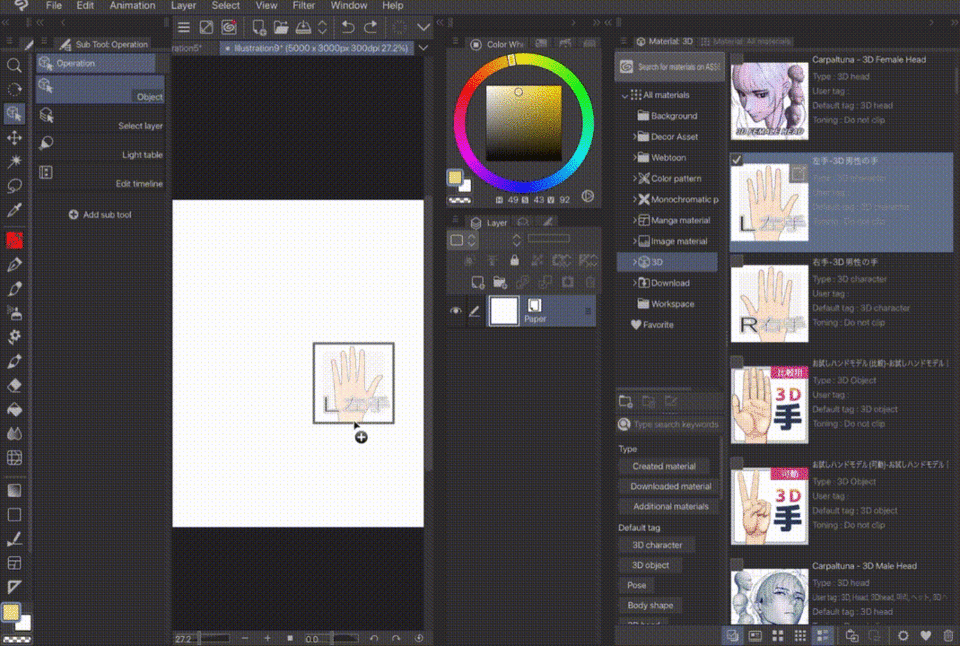Toggle the 3D character default tag filter

tap(657, 545)
